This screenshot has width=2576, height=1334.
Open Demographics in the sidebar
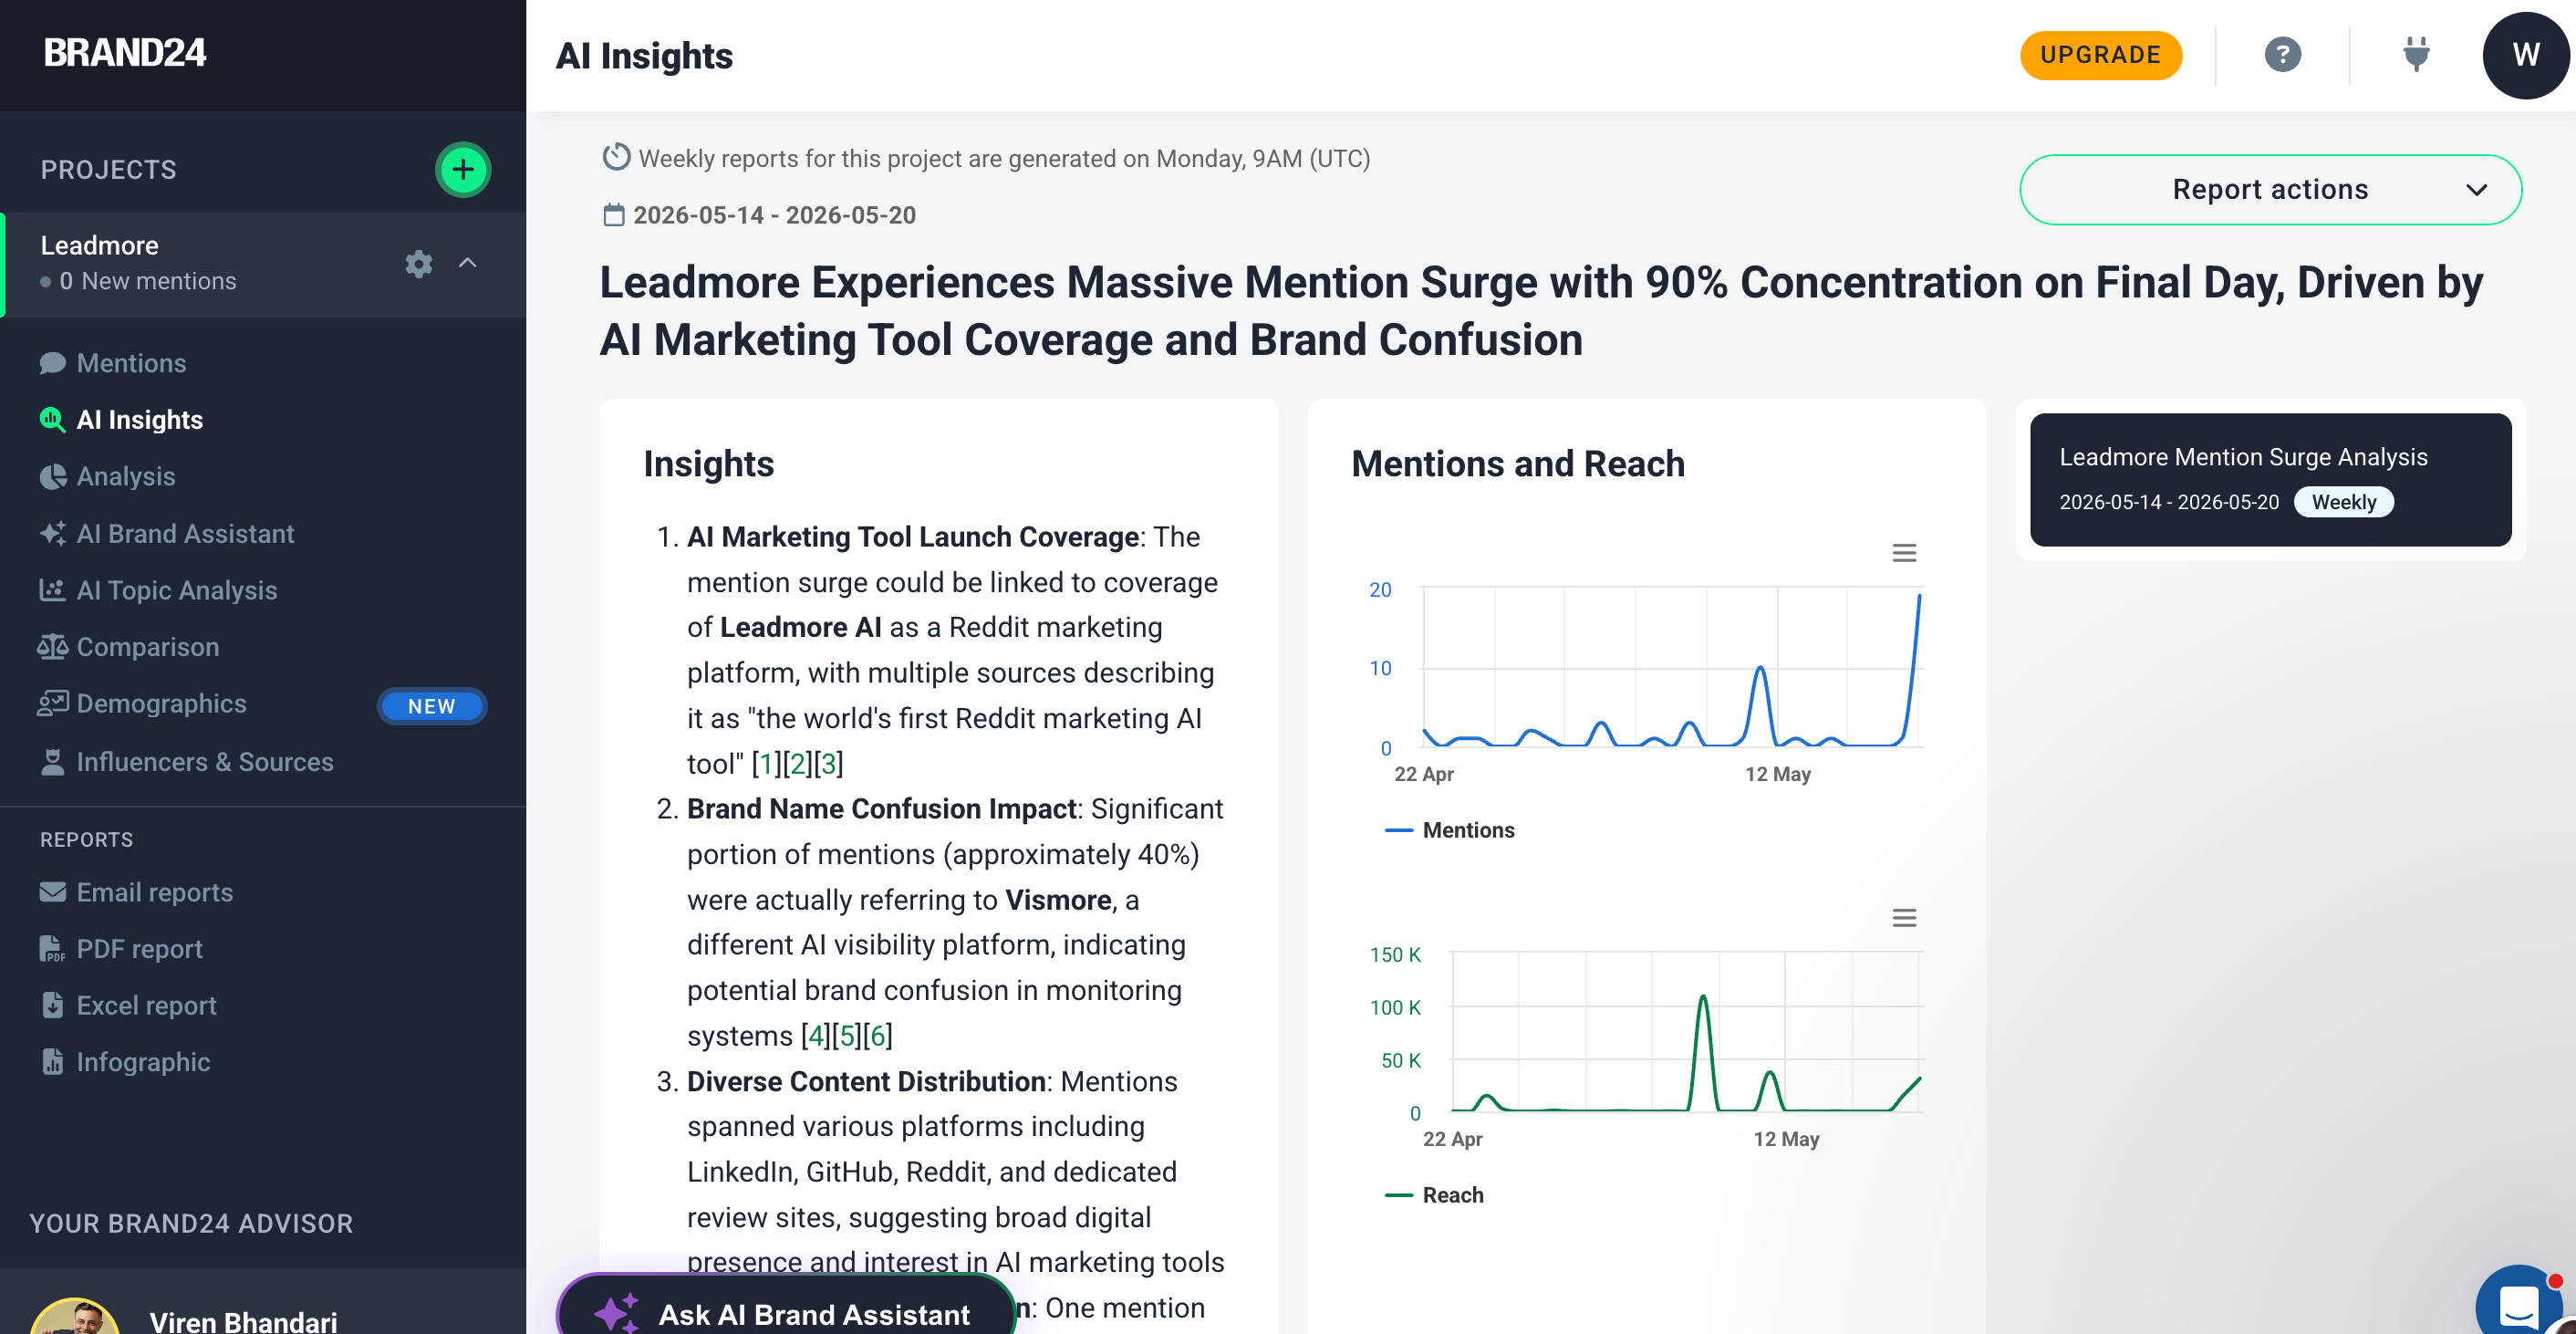point(161,704)
